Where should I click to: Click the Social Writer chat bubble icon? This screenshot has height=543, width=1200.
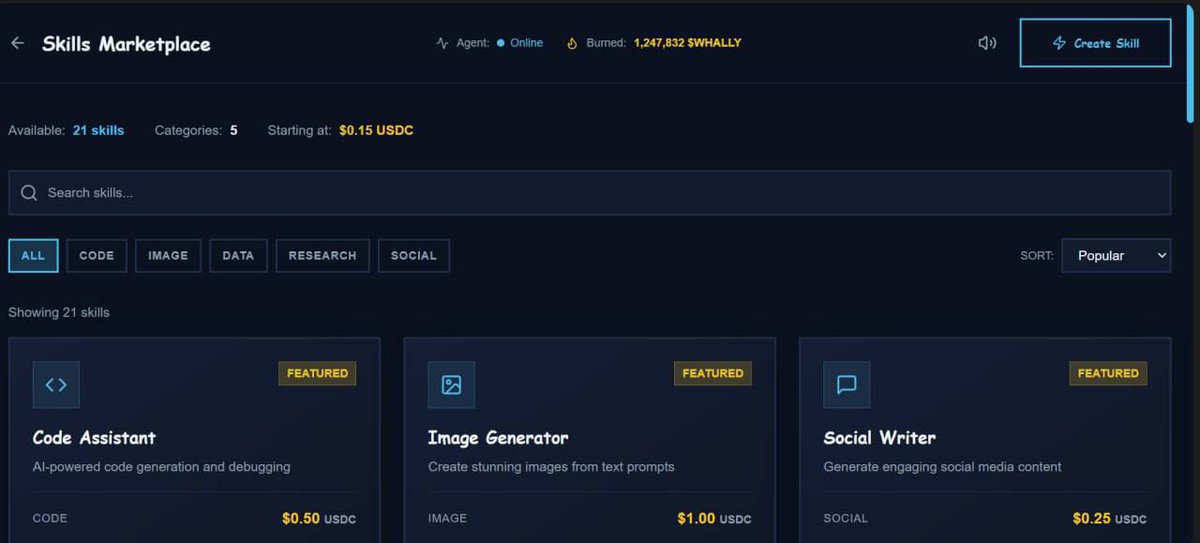pyautogui.click(x=847, y=385)
